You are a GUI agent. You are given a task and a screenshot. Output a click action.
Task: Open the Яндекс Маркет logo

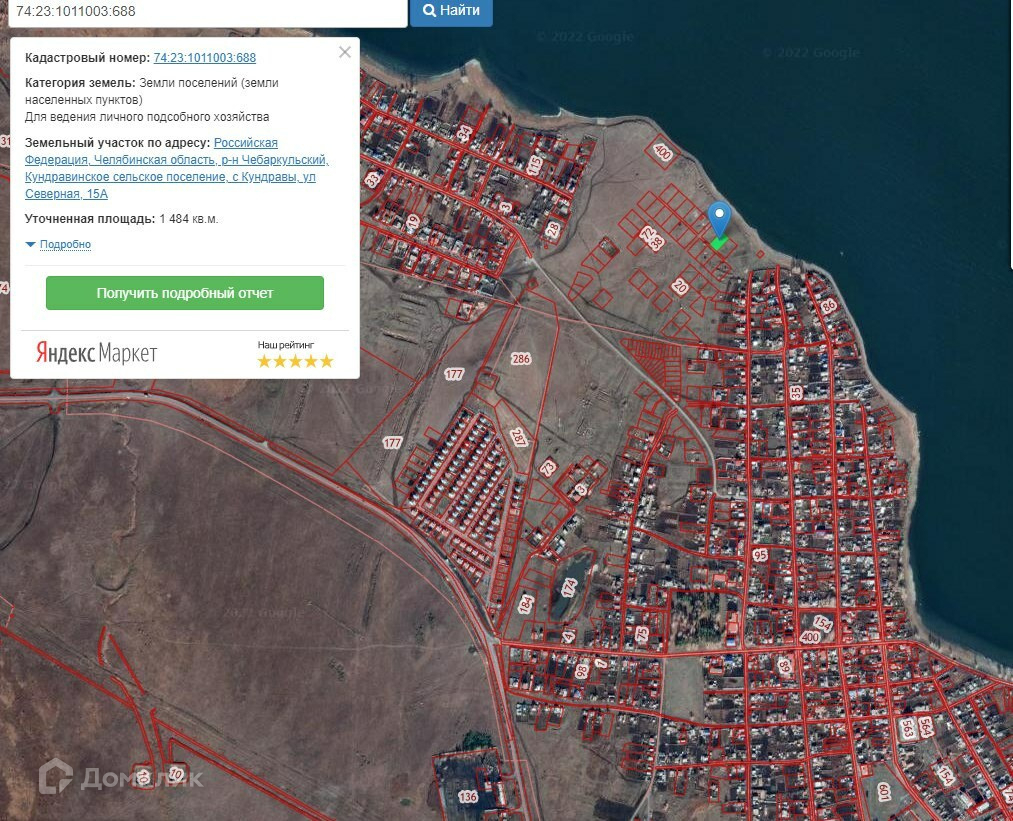click(97, 353)
